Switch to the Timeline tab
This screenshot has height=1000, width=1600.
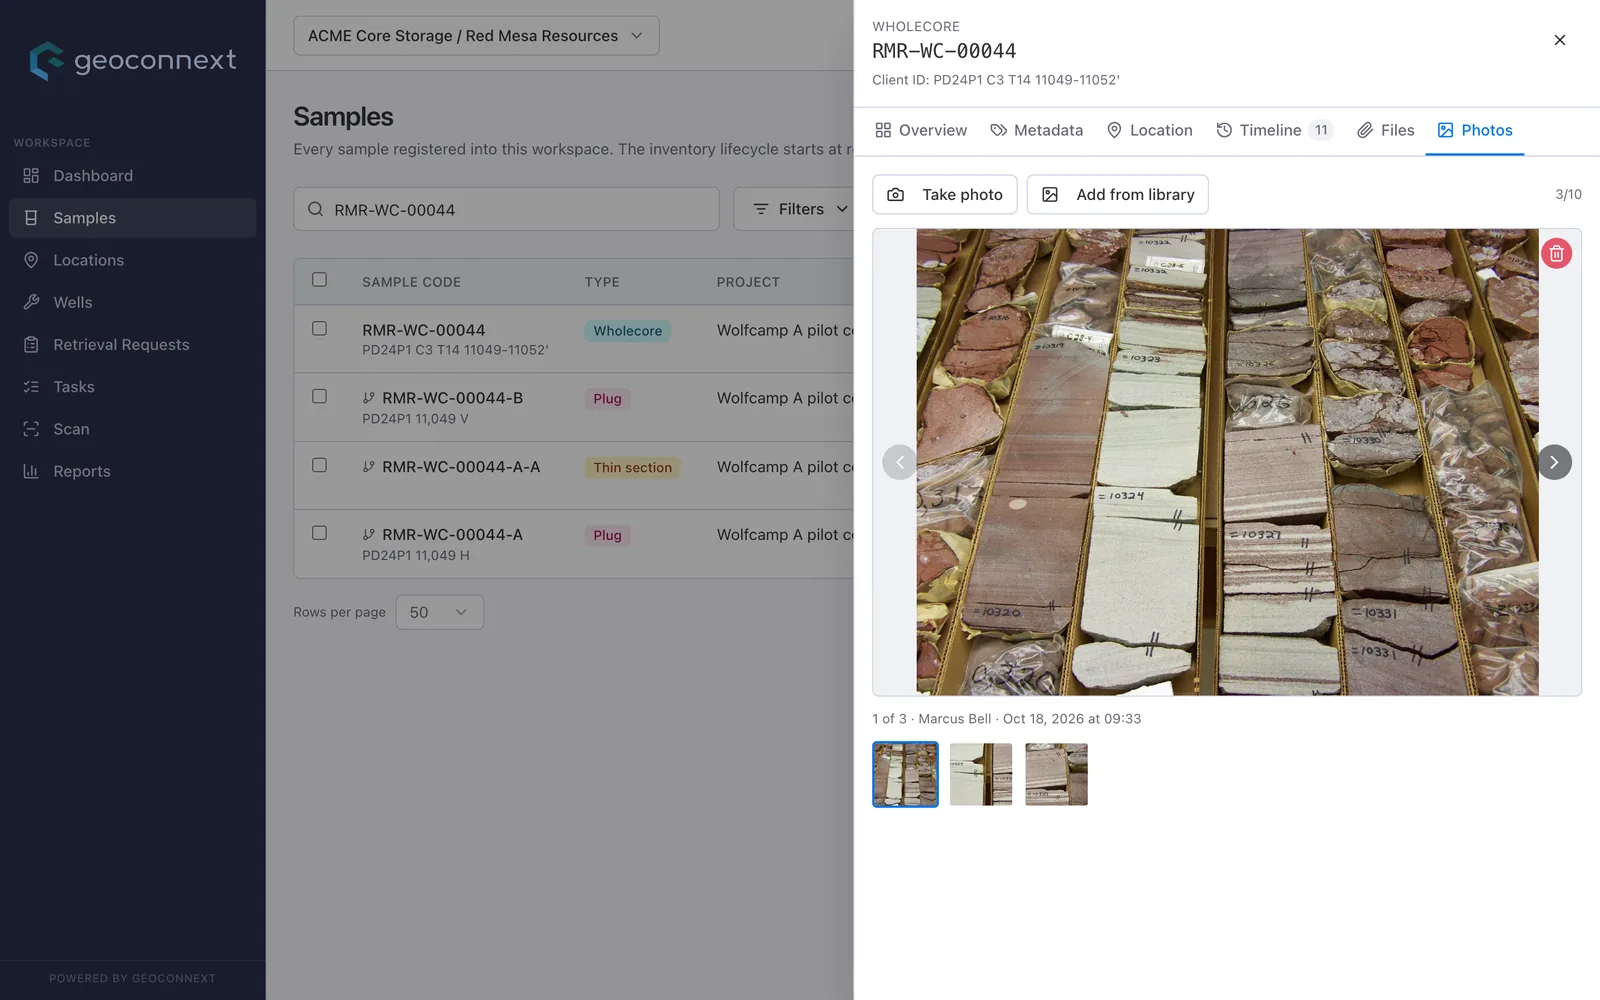[x=1274, y=130]
